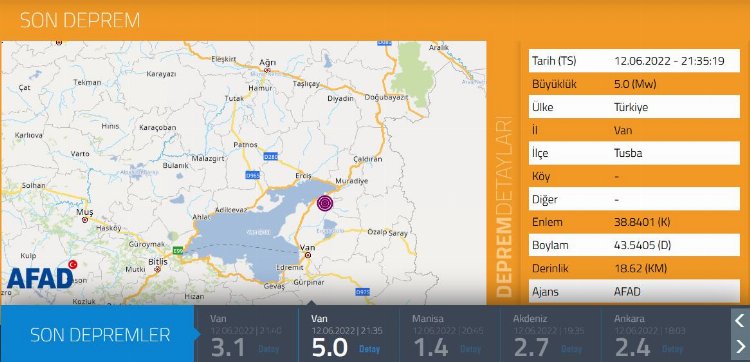Click the D965 road shield on map

[x=252, y=176]
